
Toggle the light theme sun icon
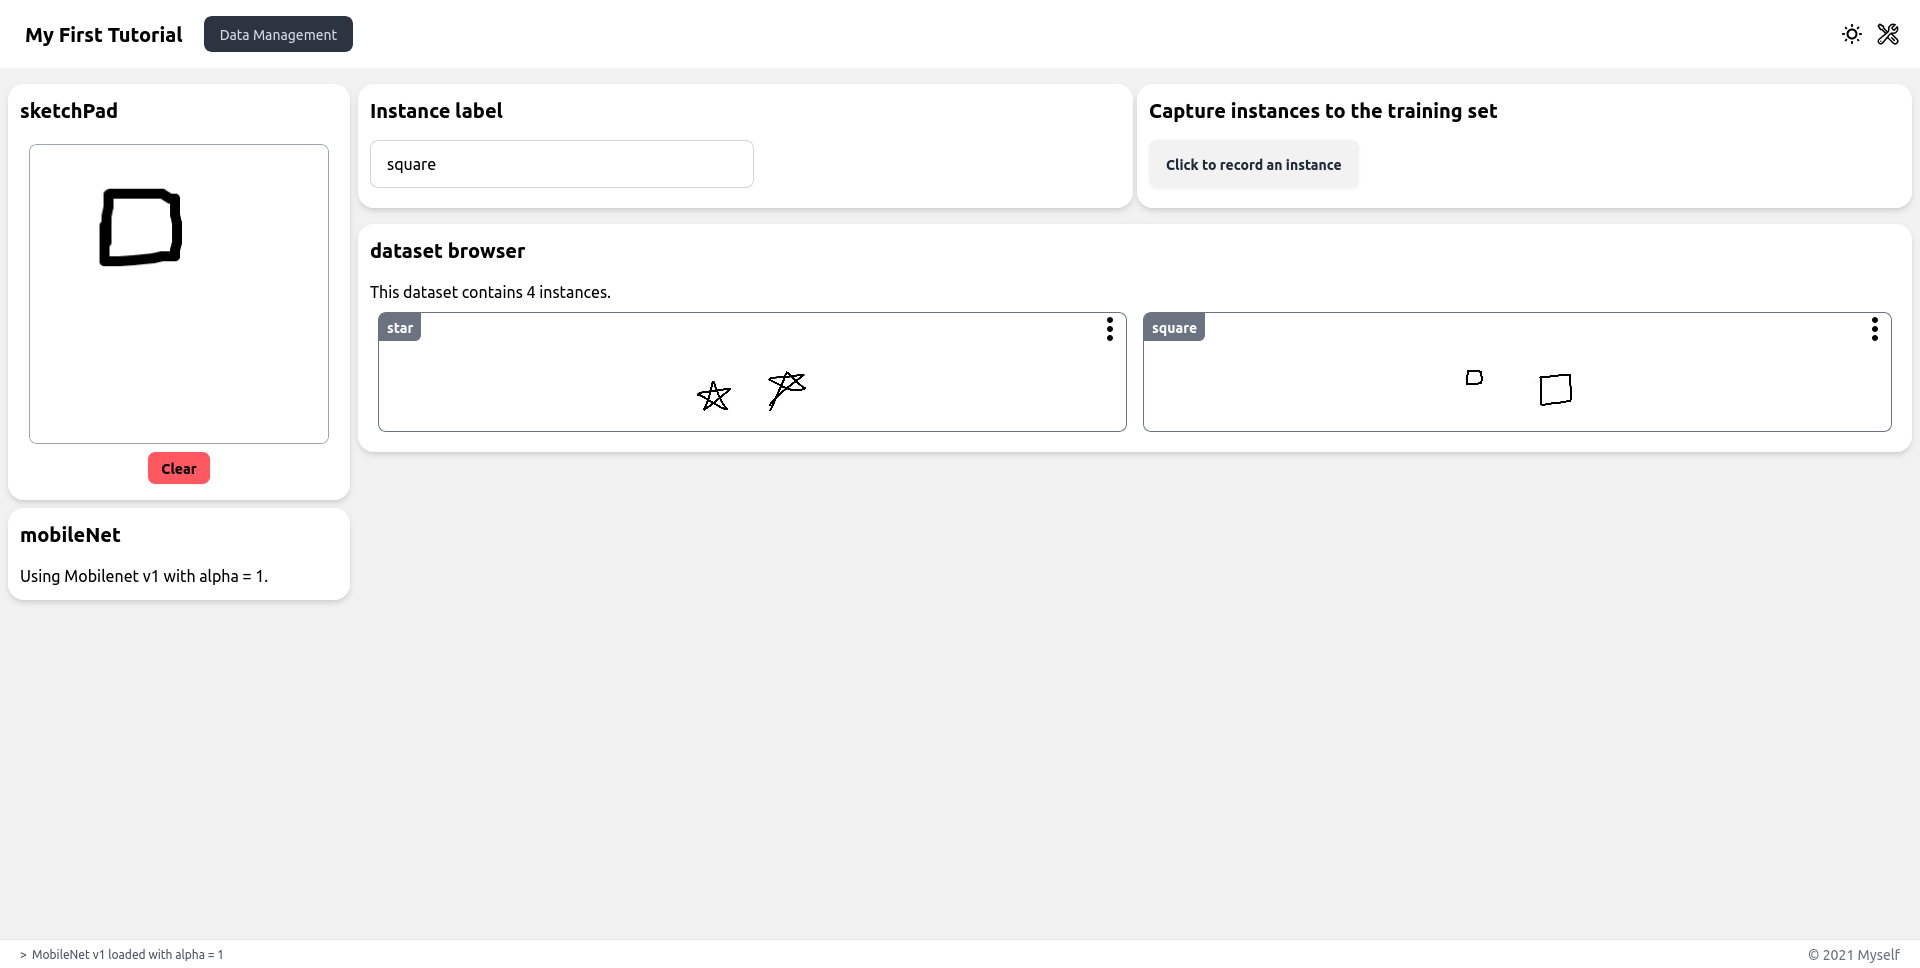pyautogui.click(x=1852, y=34)
